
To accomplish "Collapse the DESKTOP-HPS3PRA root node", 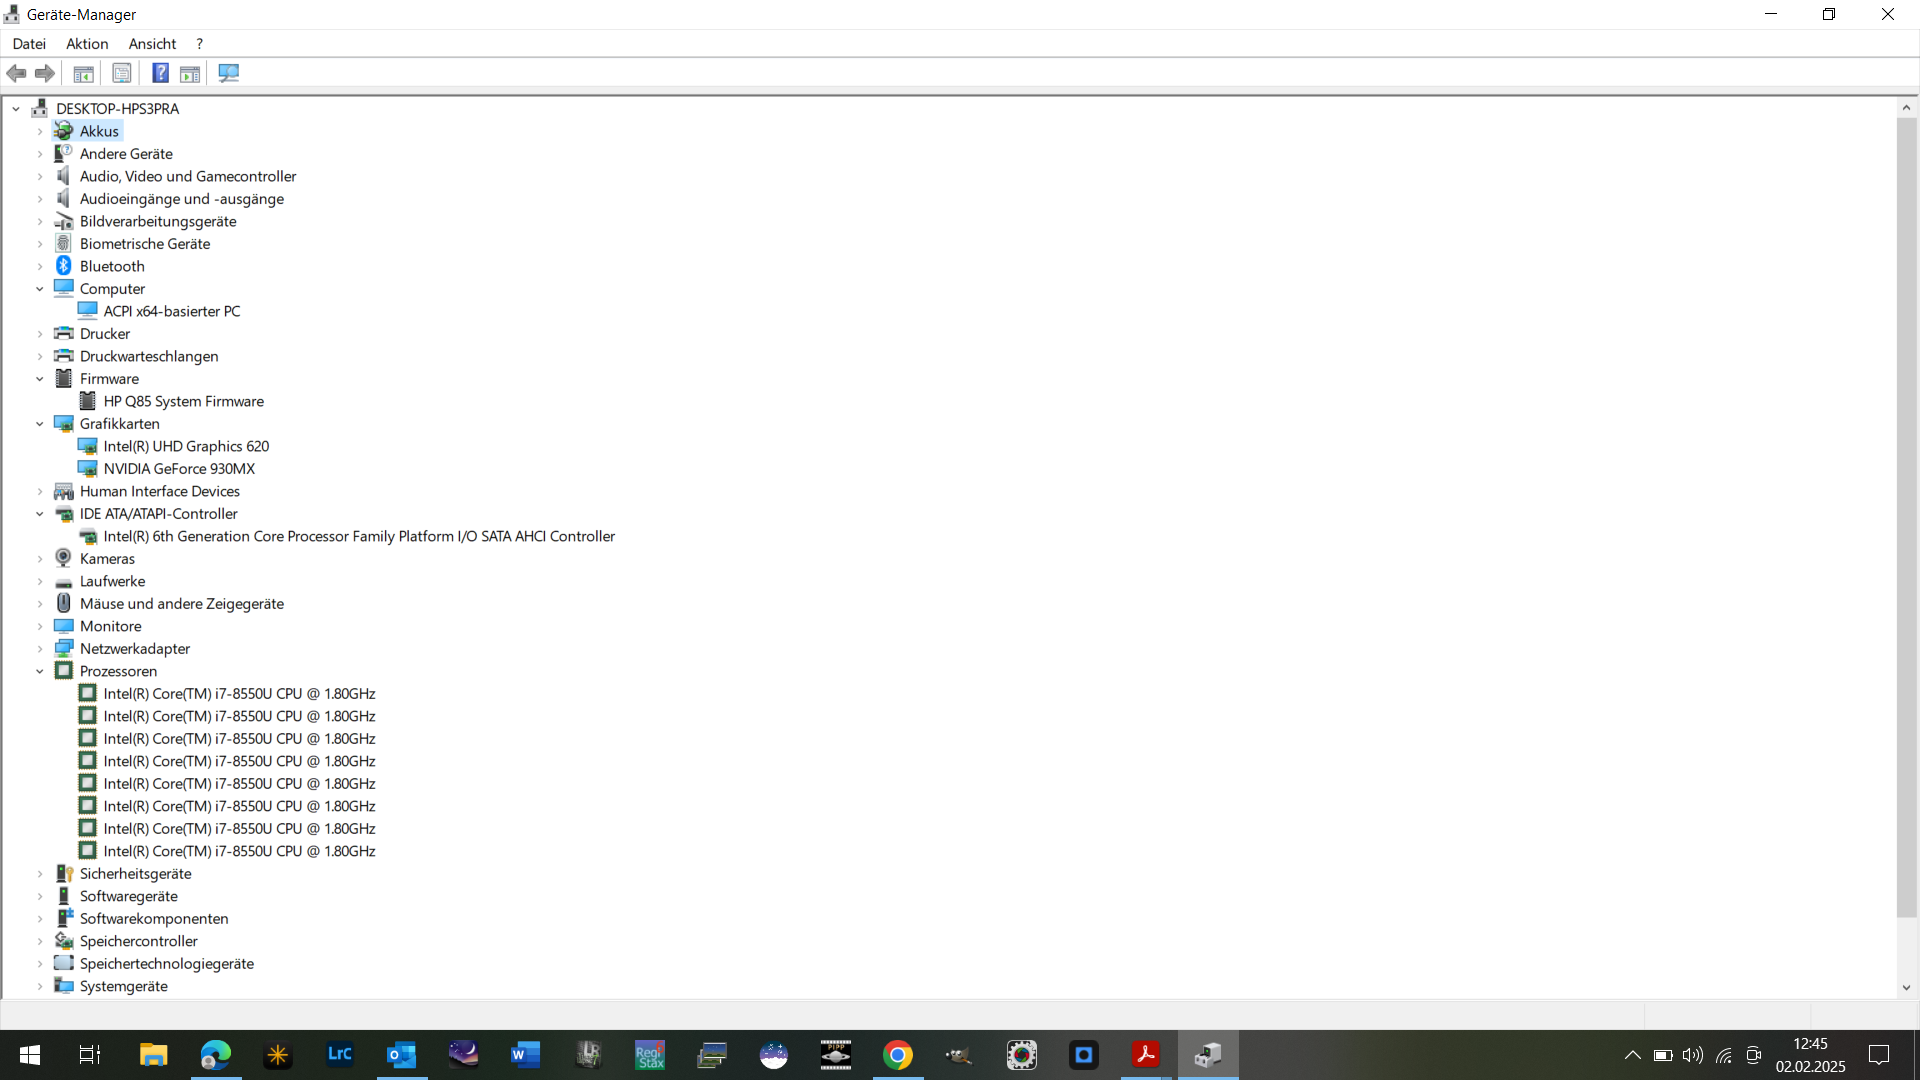I will 16,109.
